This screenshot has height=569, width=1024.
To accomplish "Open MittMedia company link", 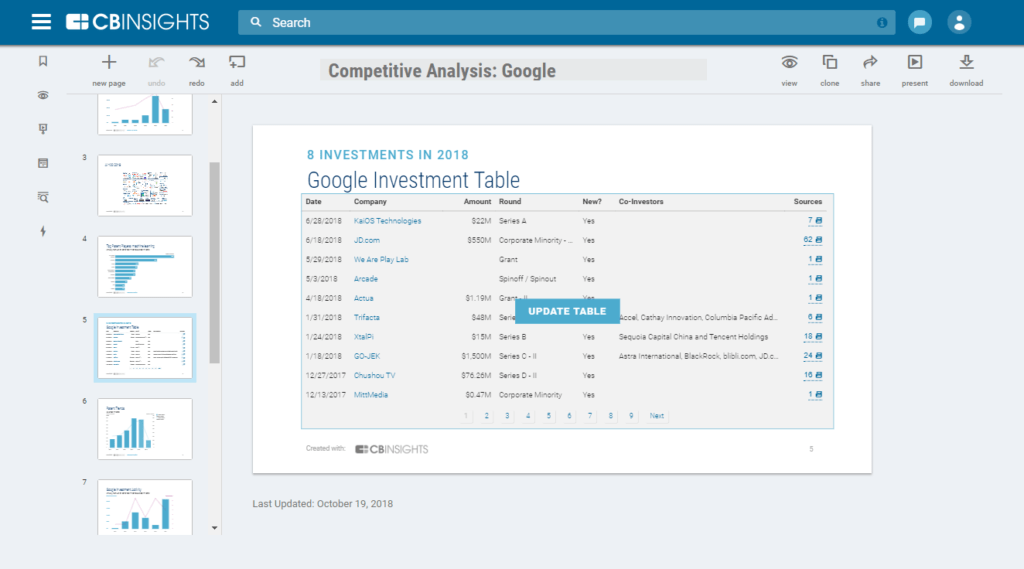I will pos(370,395).
